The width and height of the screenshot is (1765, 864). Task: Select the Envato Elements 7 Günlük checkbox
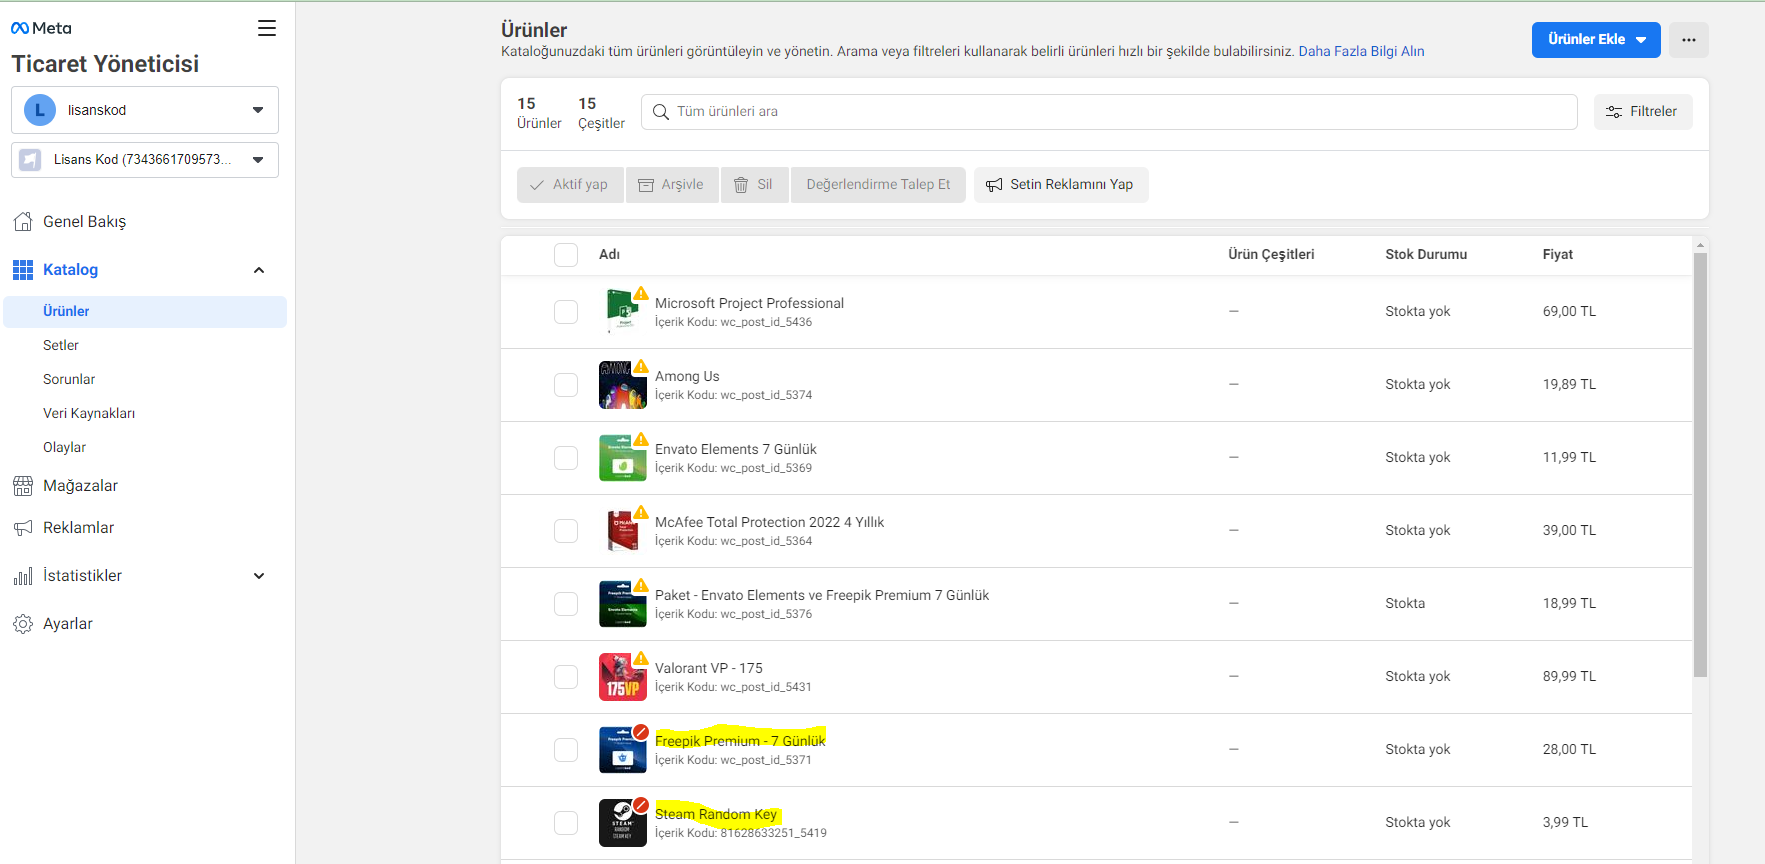[x=566, y=458]
